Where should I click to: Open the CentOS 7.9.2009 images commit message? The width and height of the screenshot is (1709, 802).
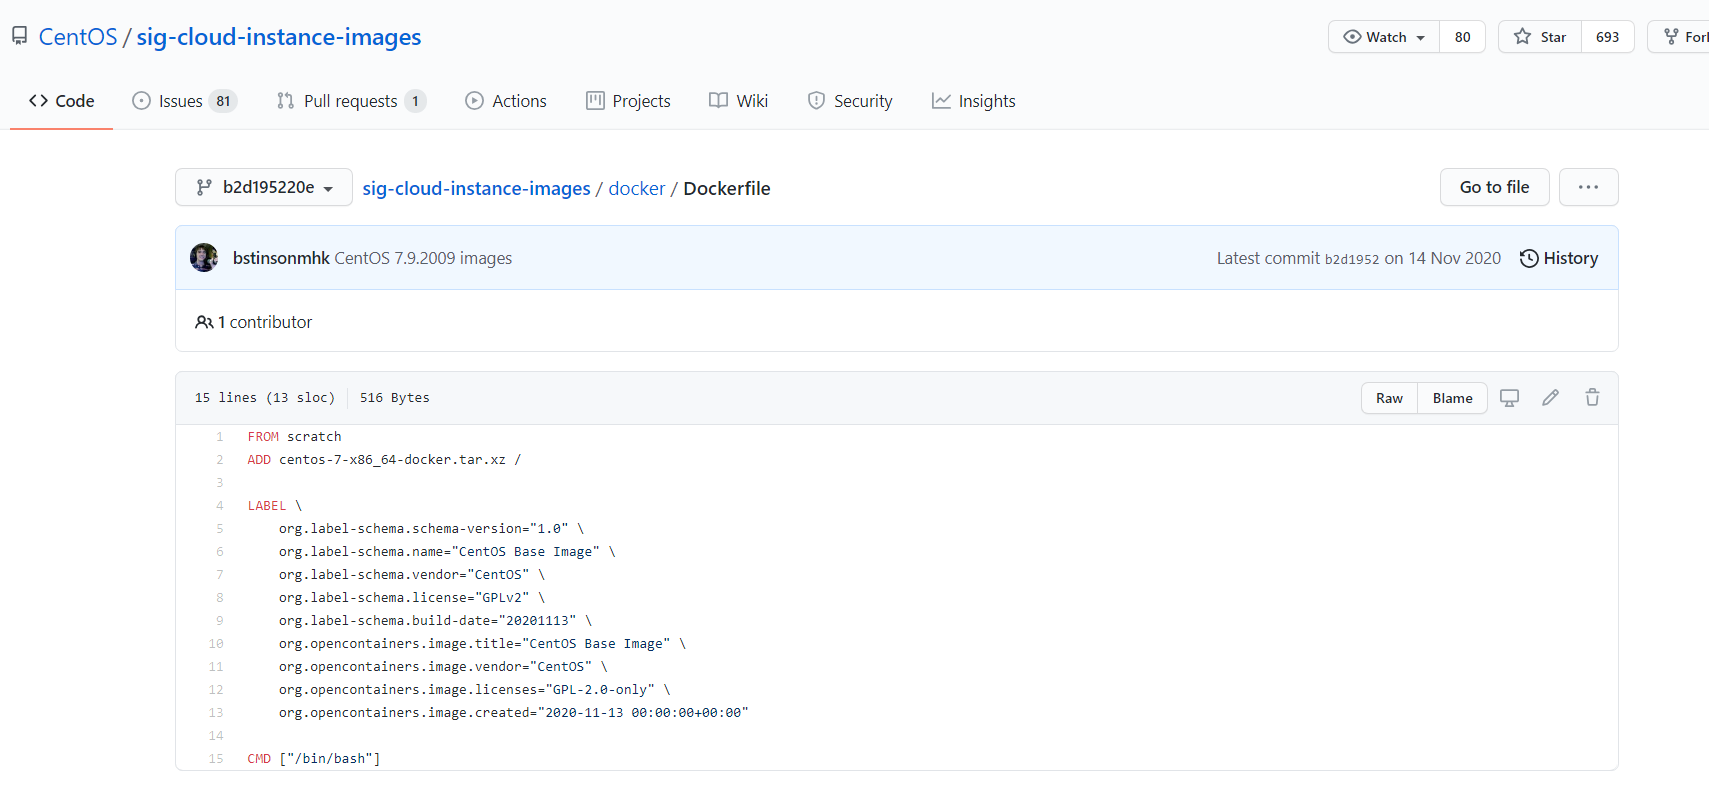(x=423, y=258)
